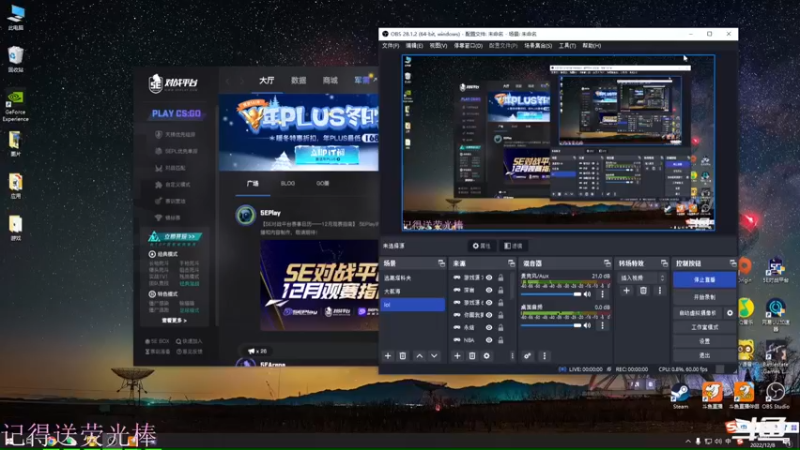Click the OBS preview canvas

click(x=558, y=143)
